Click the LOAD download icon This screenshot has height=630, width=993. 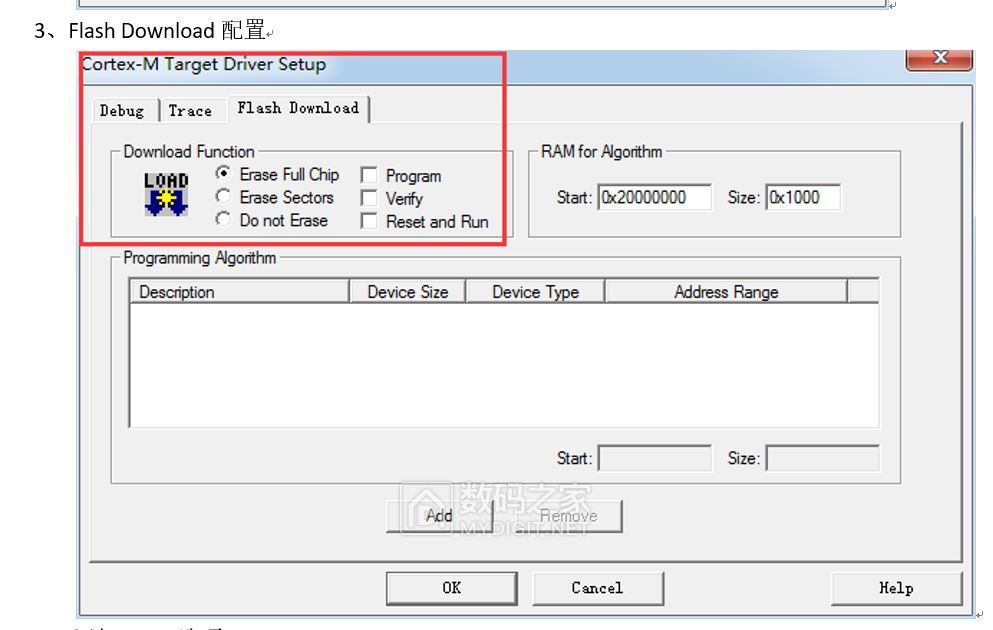pyautogui.click(x=166, y=195)
